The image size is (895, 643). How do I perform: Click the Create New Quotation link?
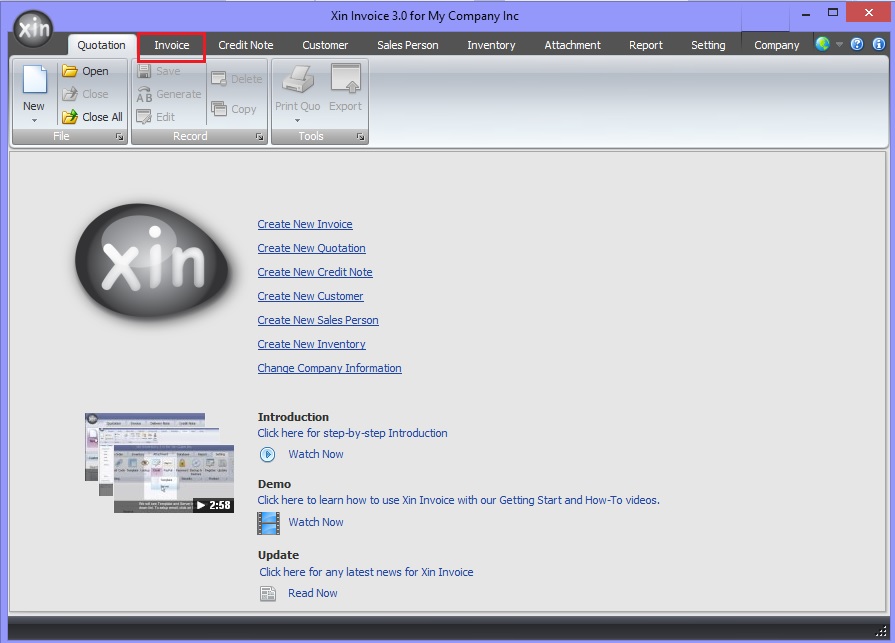click(x=311, y=248)
